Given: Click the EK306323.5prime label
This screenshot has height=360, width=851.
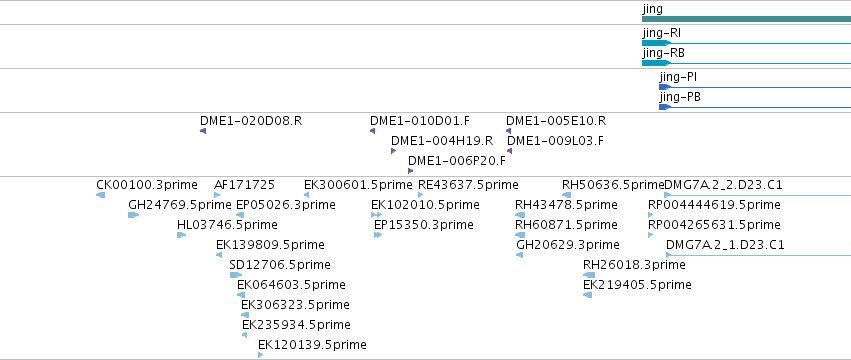Looking at the screenshot, I should click(x=295, y=306).
